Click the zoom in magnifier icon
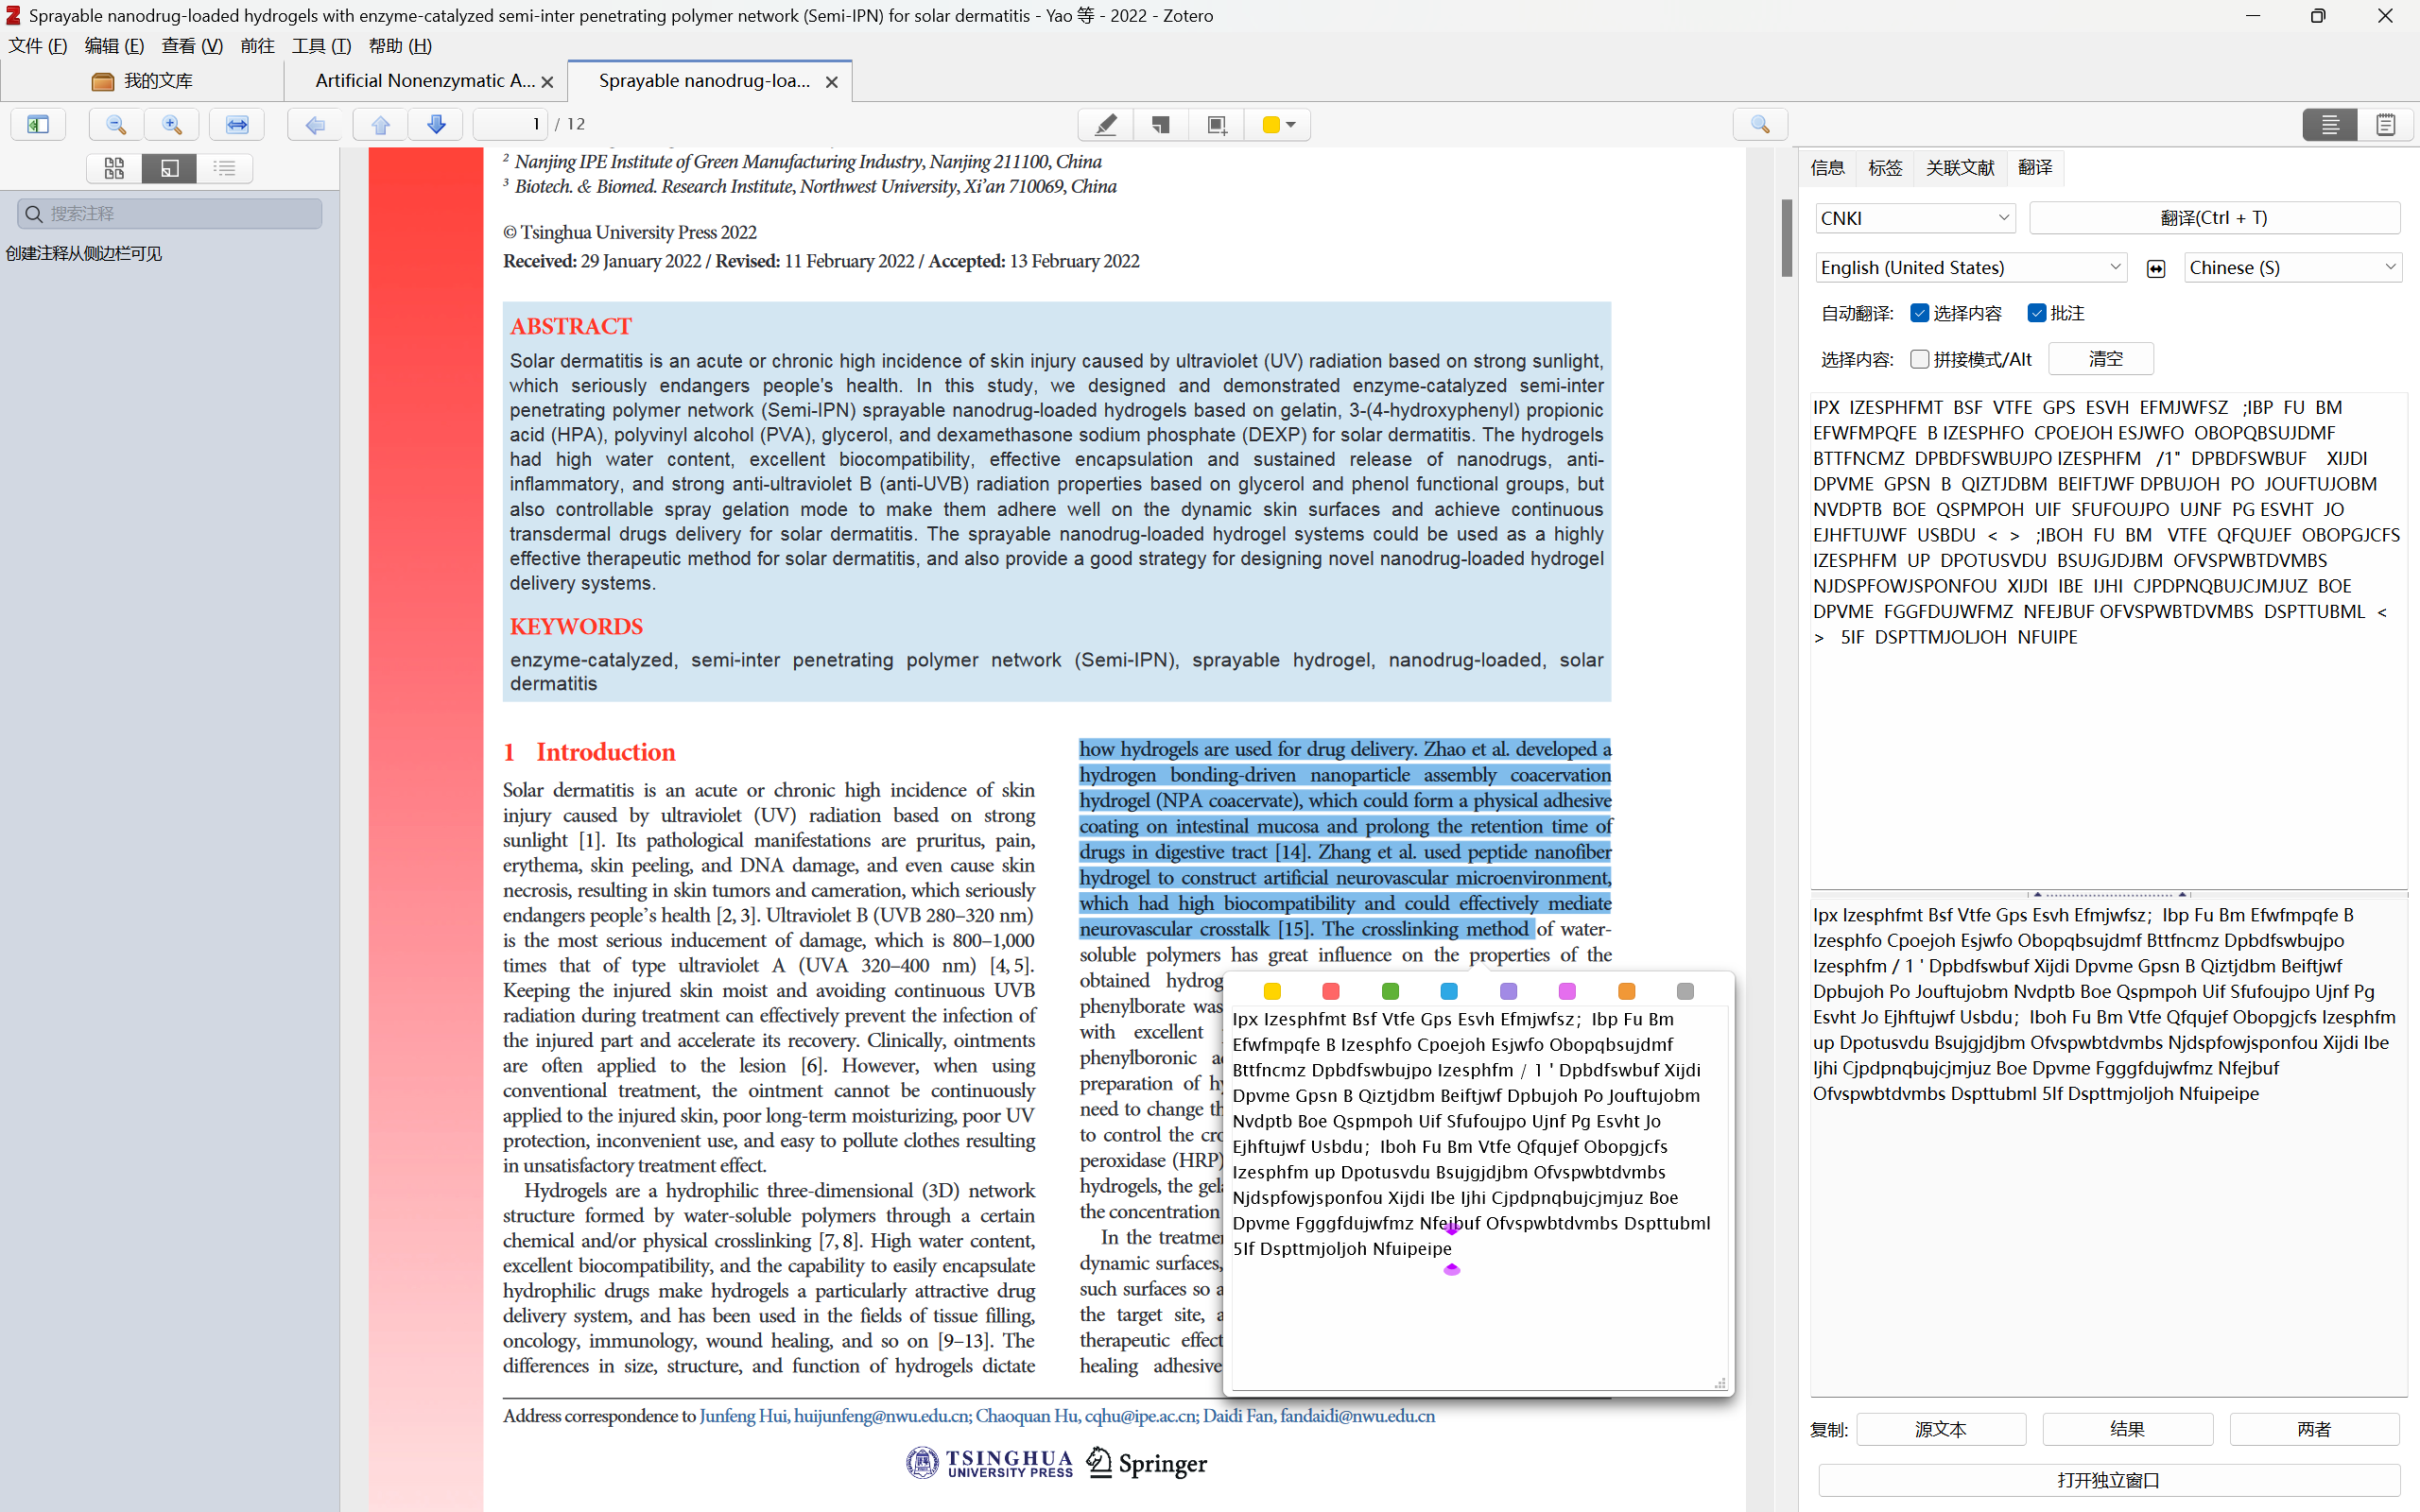2420x1512 pixels. (x=172, y=124)
